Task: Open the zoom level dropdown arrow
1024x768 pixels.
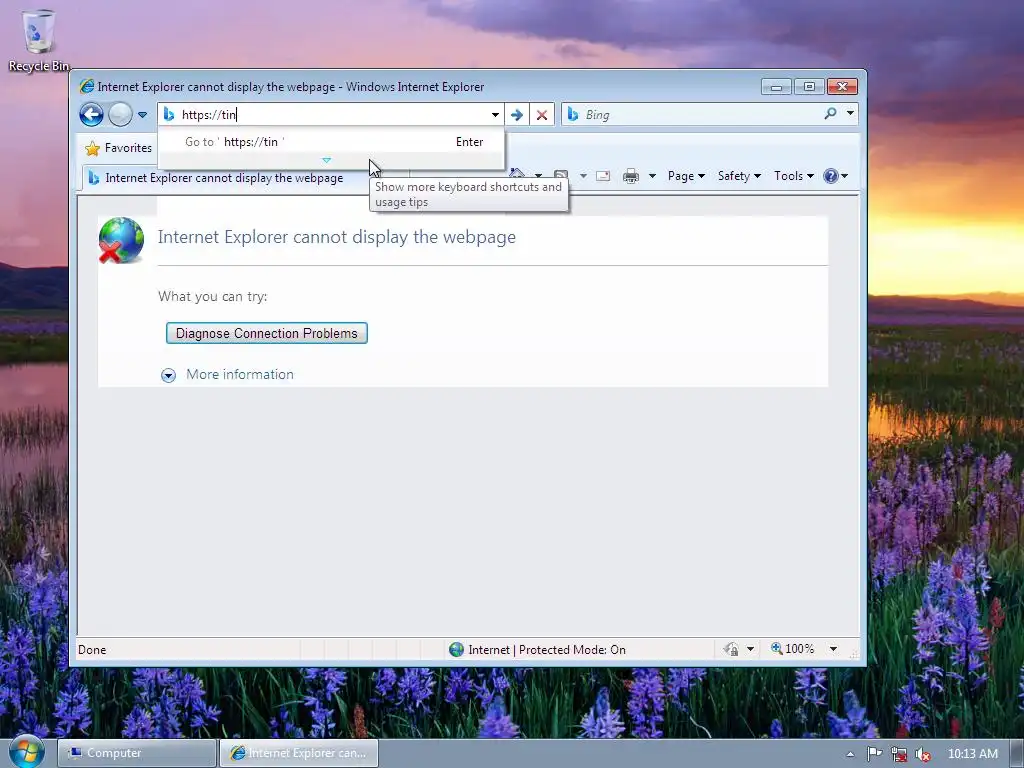Action: [833, 649]
